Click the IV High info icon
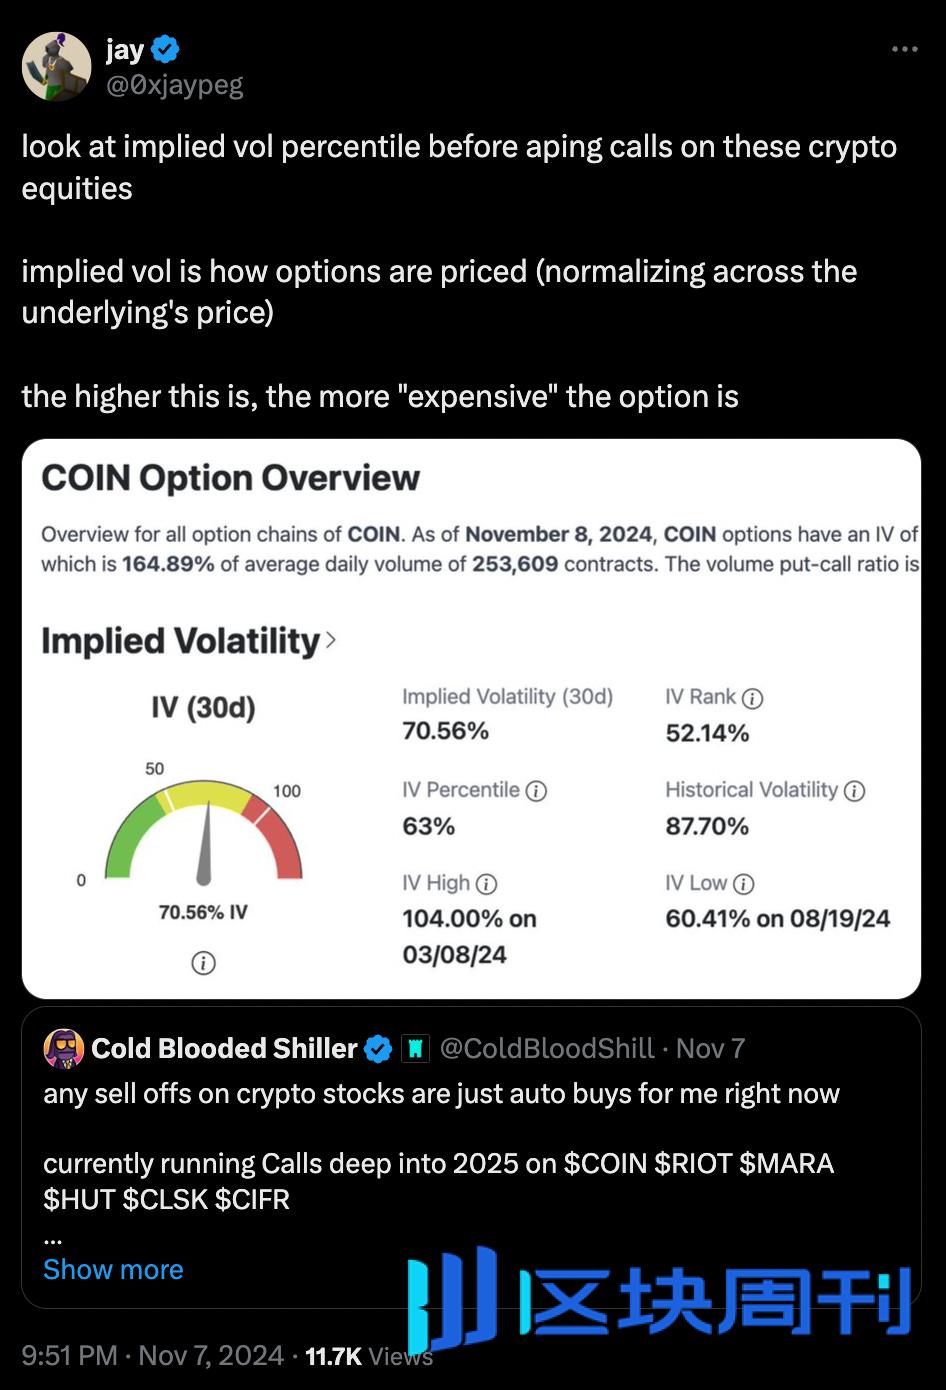The width and height of the screenshot is (946, 1390). [486, 884]
